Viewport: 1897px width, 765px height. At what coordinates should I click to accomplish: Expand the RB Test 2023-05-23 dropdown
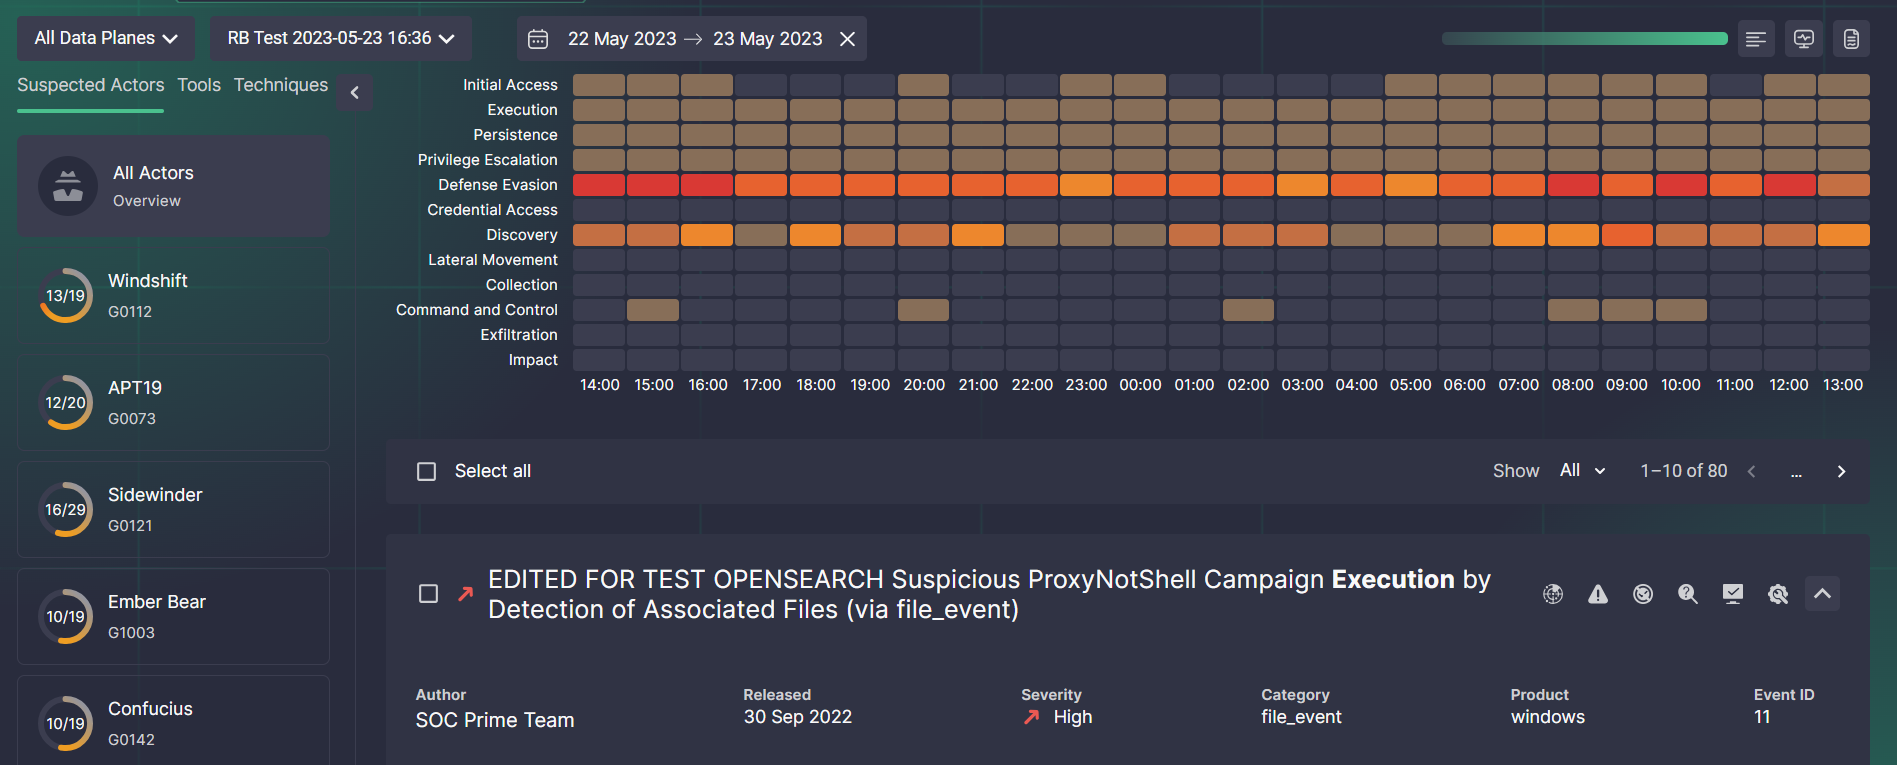coord(340,38)
